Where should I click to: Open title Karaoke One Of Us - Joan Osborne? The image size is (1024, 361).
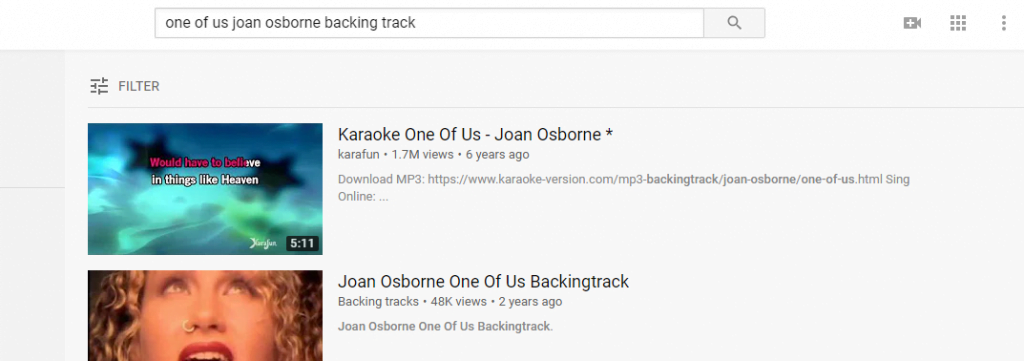475,134
